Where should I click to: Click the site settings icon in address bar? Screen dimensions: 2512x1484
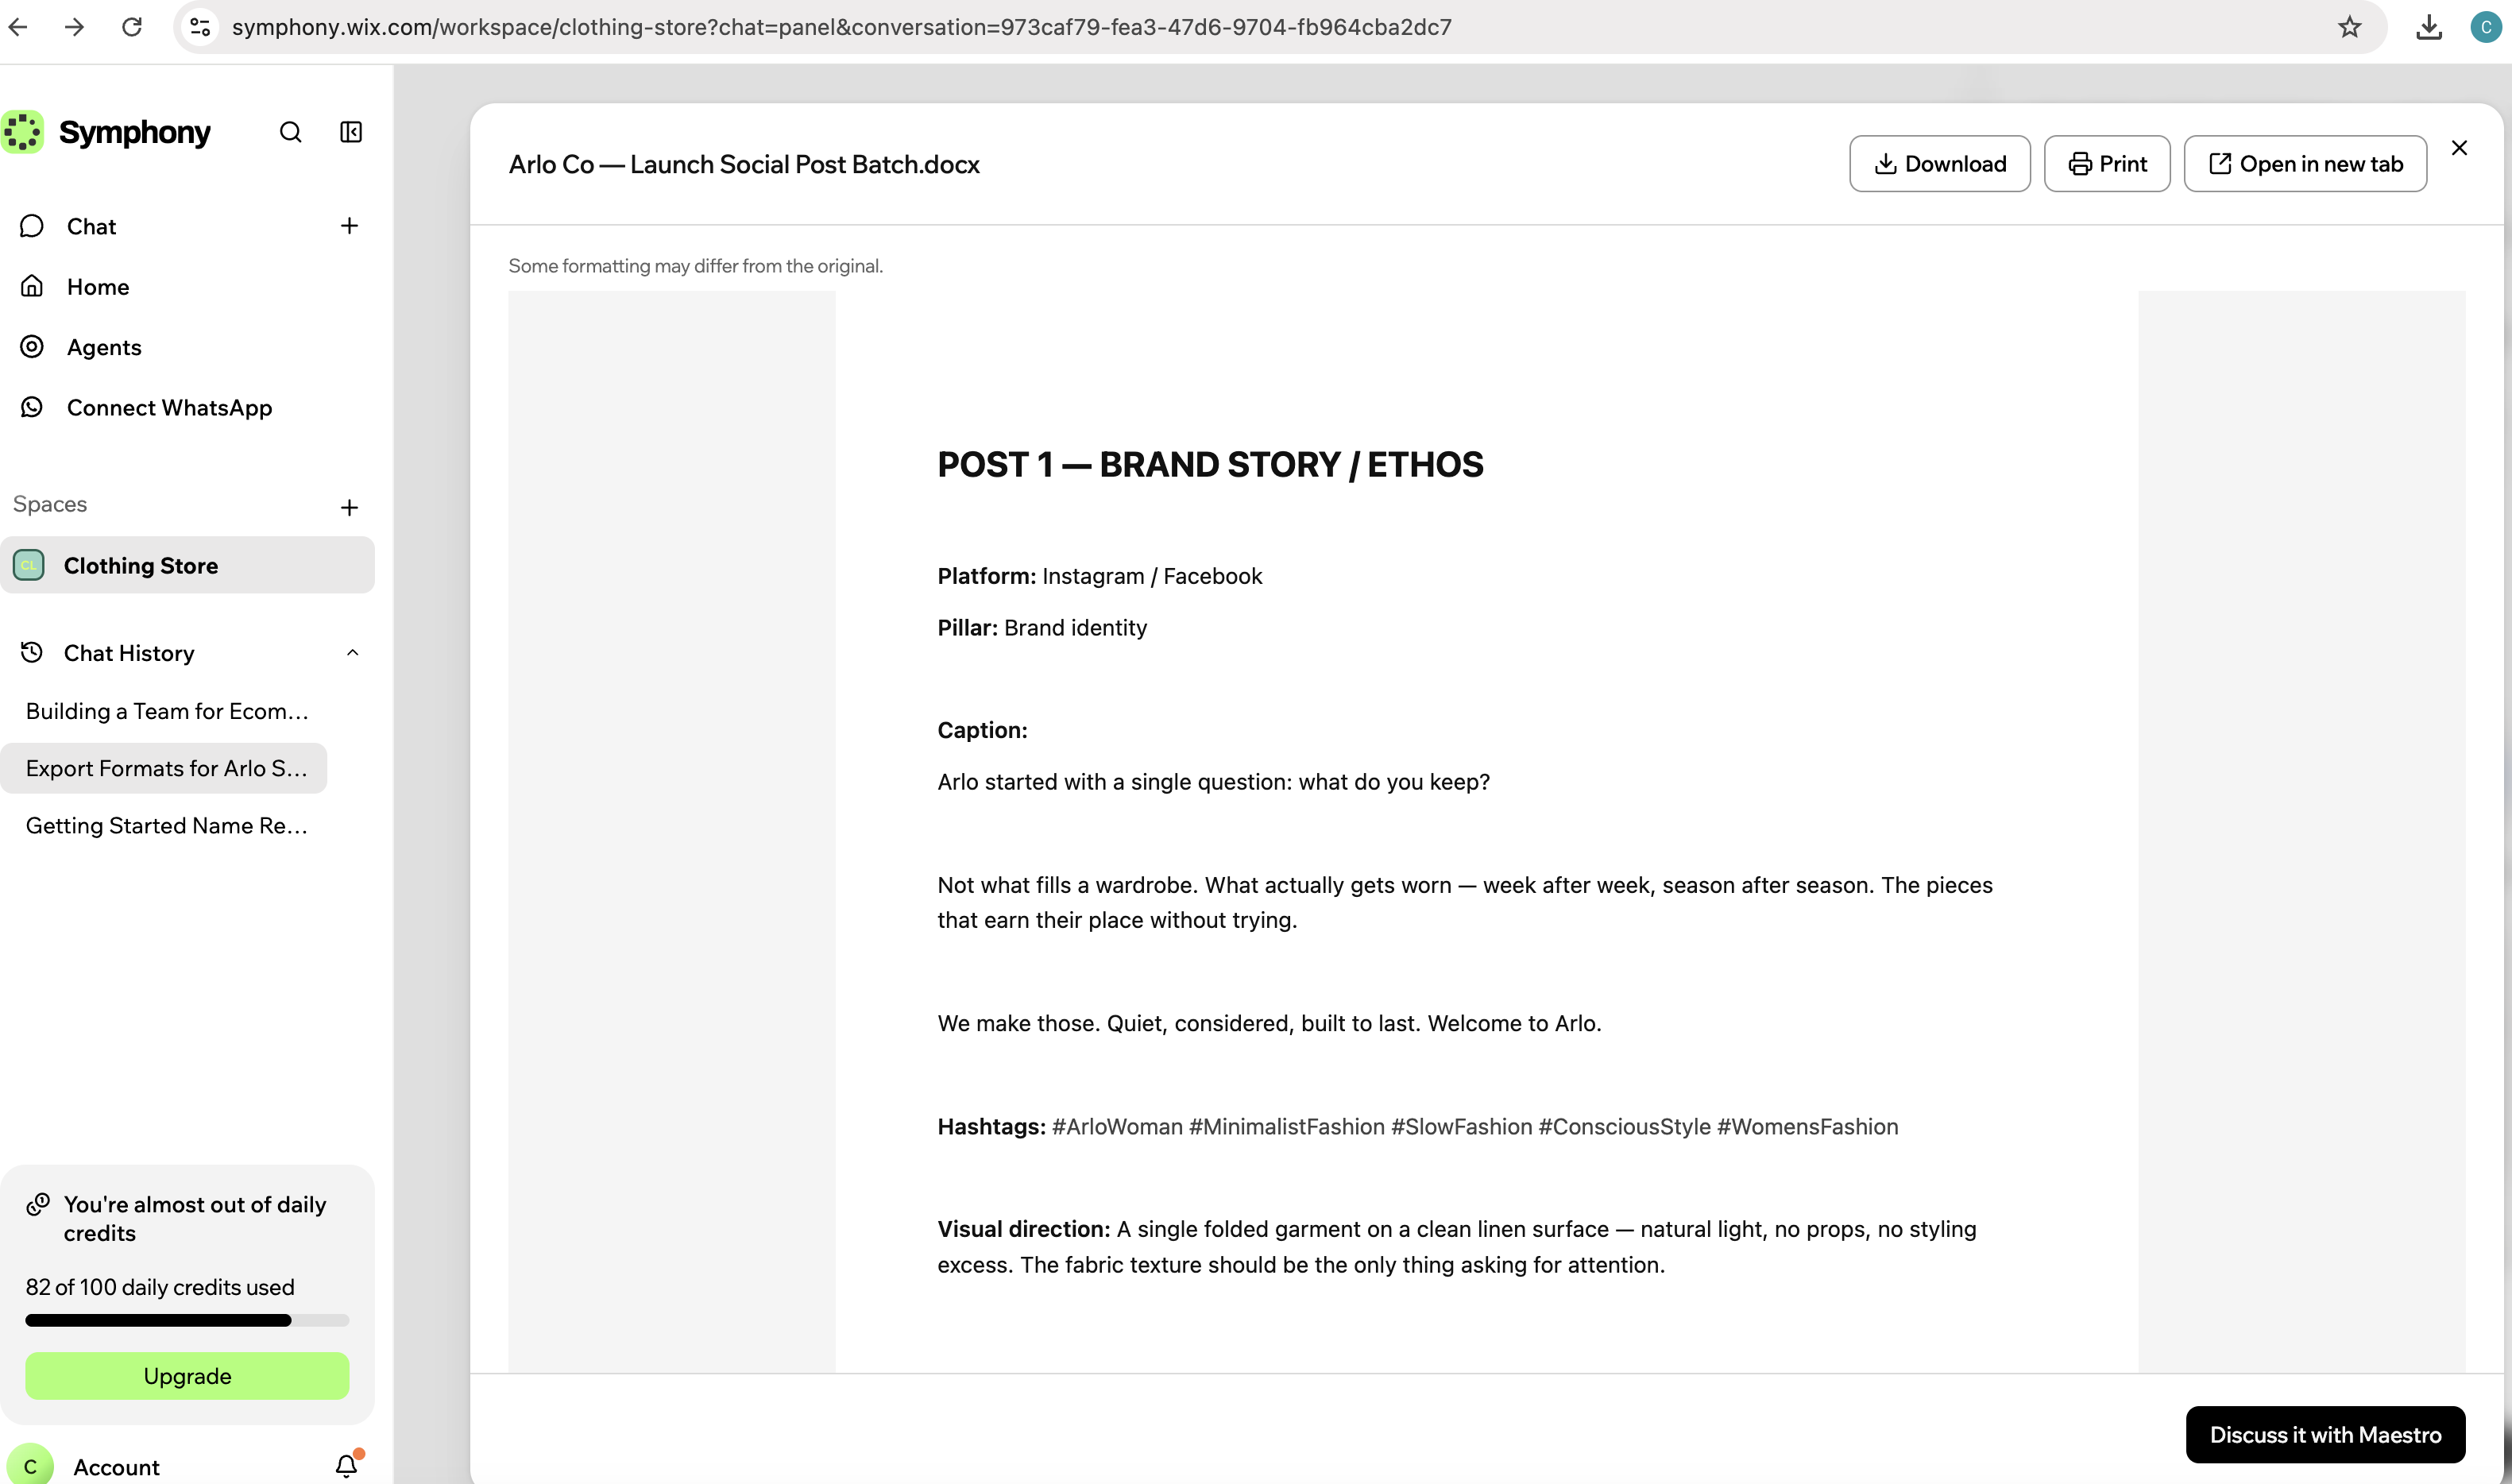(x=200, y=27)
